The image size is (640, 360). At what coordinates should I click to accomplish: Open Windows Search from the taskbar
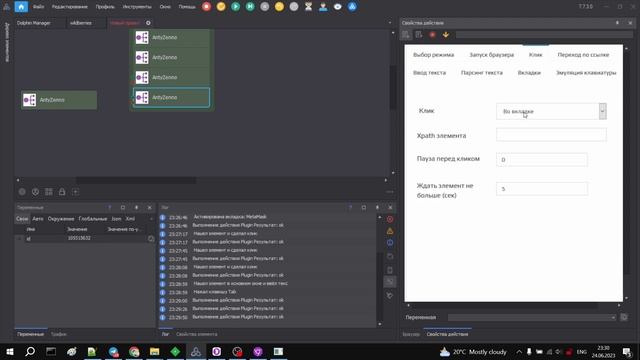coord(30,351)
